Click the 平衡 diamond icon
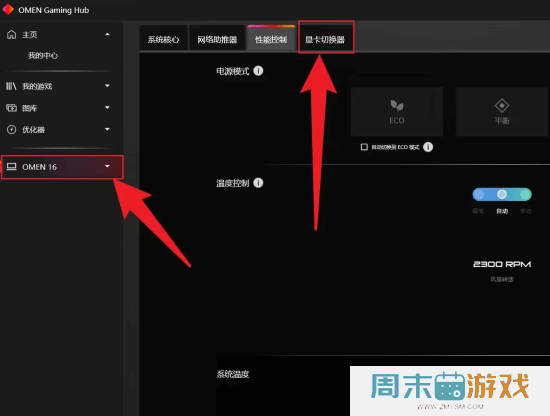The width and height of the screenshot is (550, 416). pyautogui.click(x=502, y=105)
